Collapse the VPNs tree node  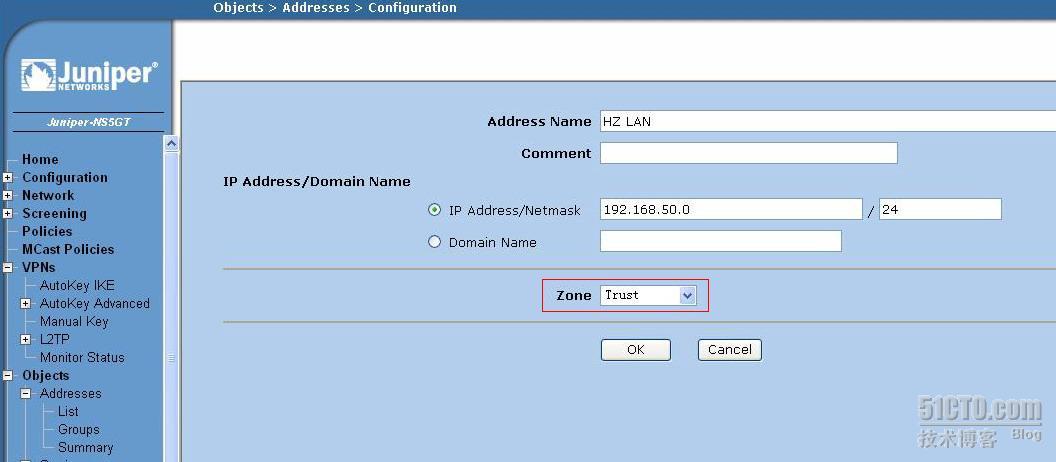7,267
